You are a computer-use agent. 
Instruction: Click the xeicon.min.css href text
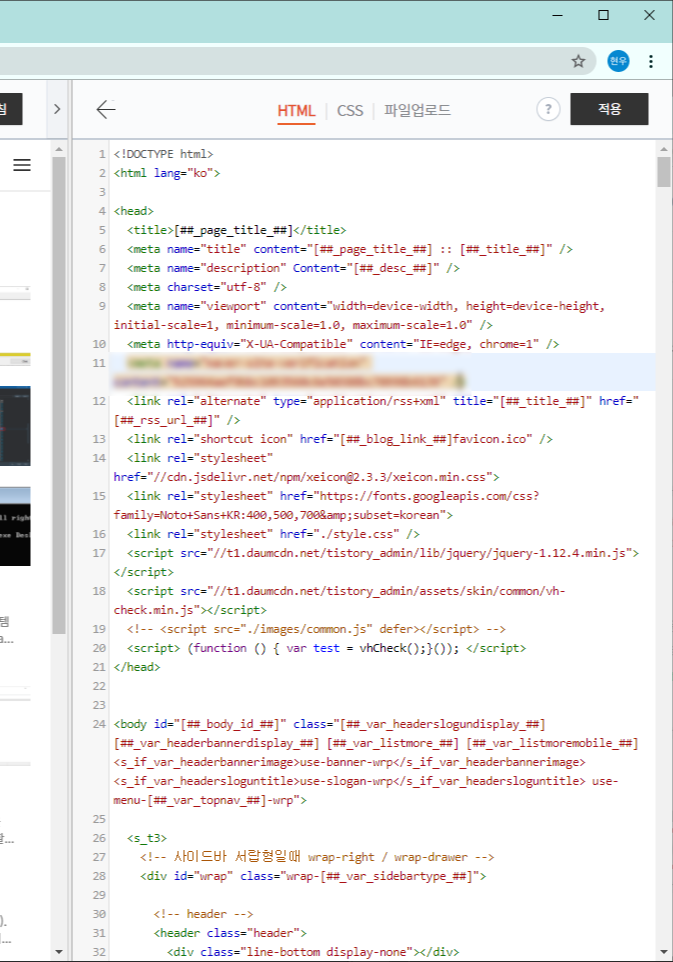(307, 477)
